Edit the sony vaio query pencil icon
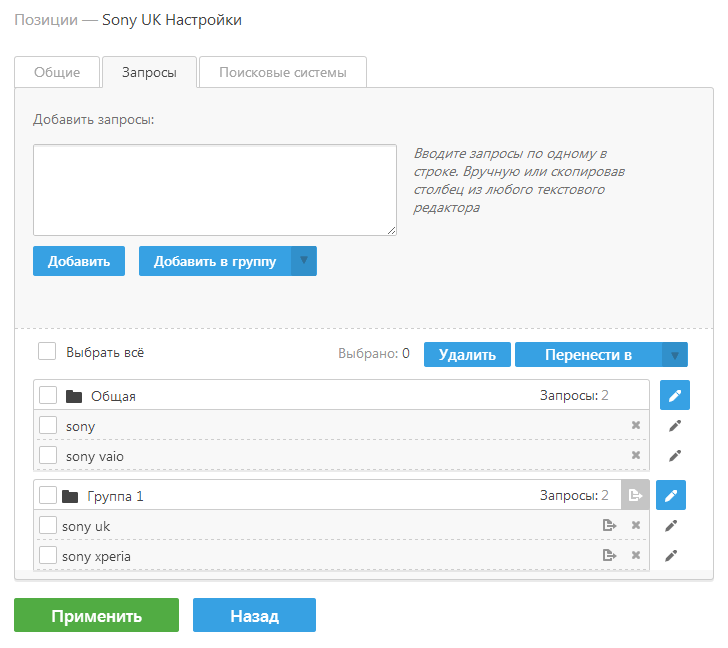The image size is (728, 648). coord(675,456)
